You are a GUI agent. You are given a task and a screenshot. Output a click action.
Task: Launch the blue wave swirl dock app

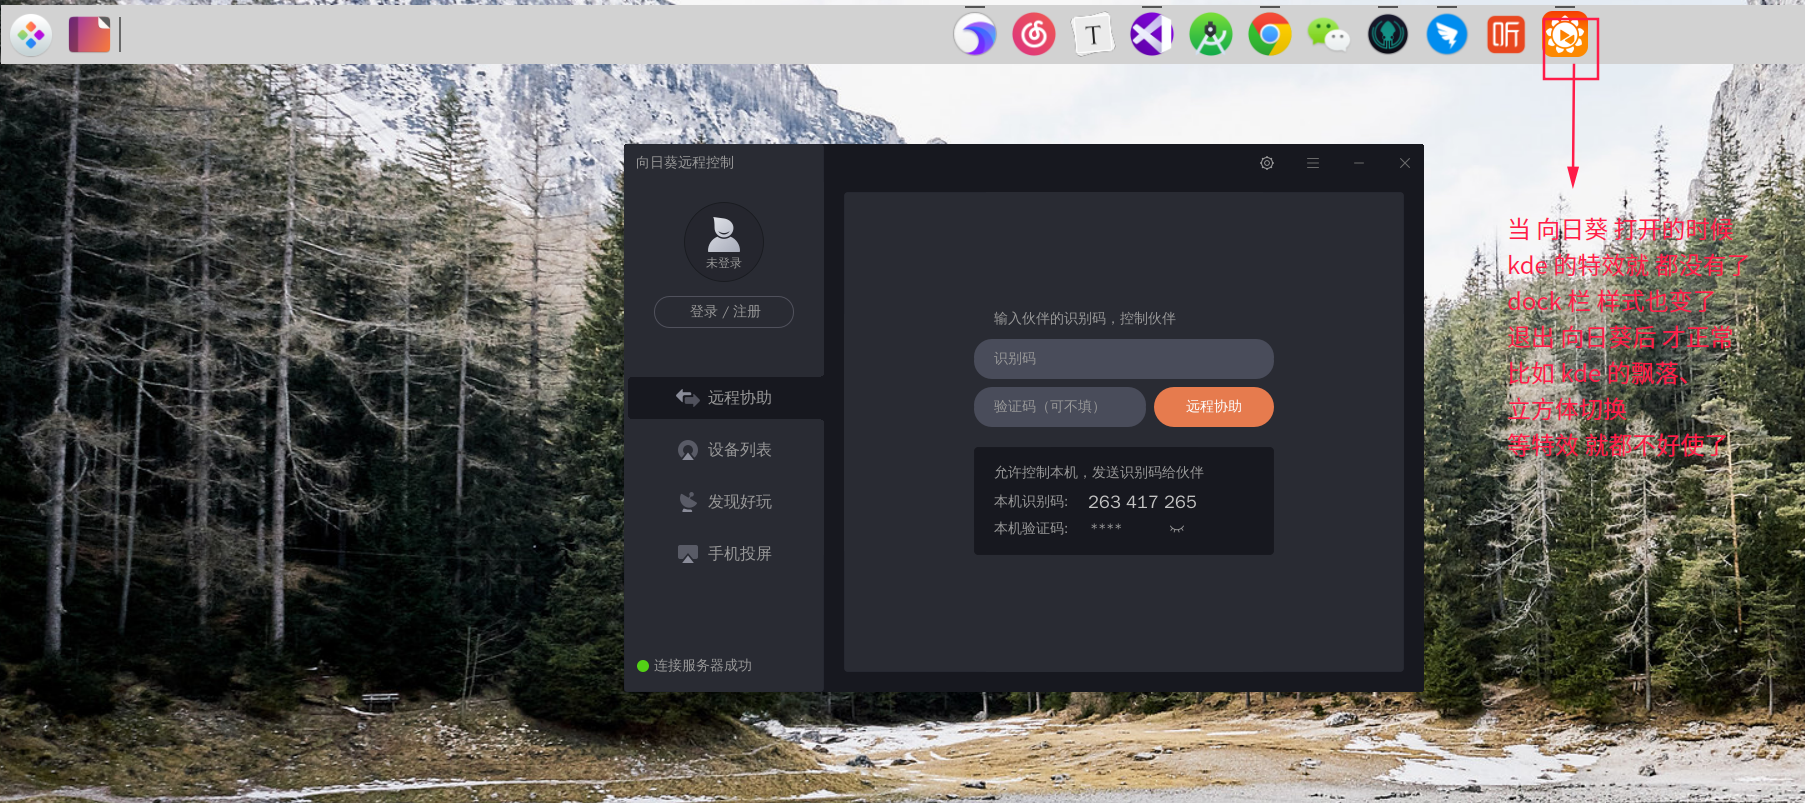click(975, 36)
